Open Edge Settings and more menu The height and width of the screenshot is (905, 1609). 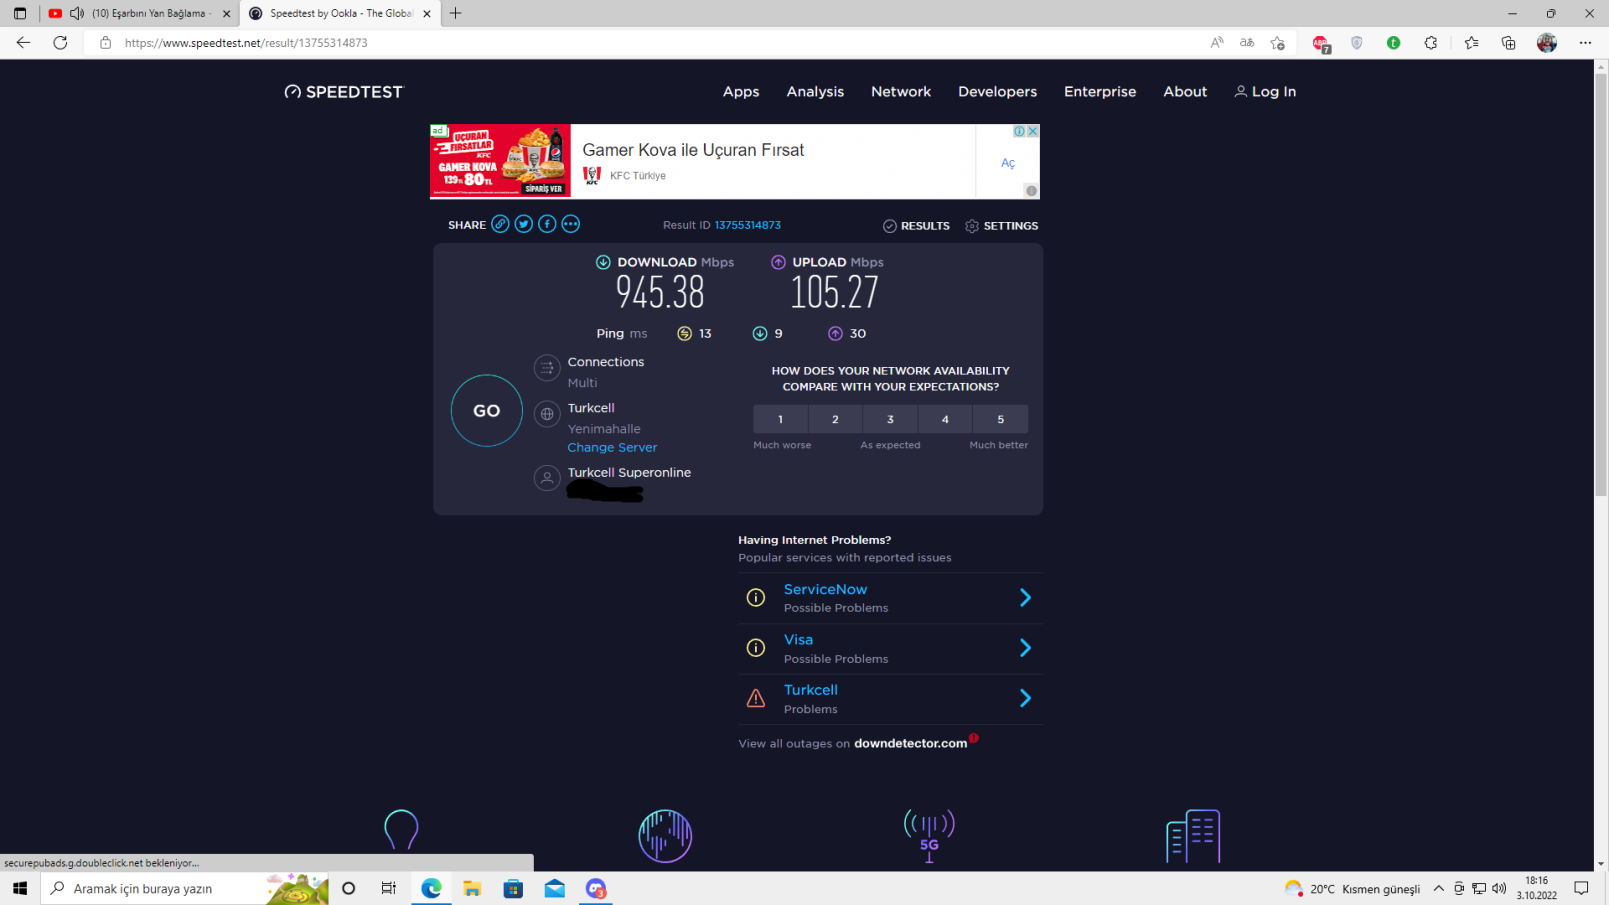(1585, 43)
